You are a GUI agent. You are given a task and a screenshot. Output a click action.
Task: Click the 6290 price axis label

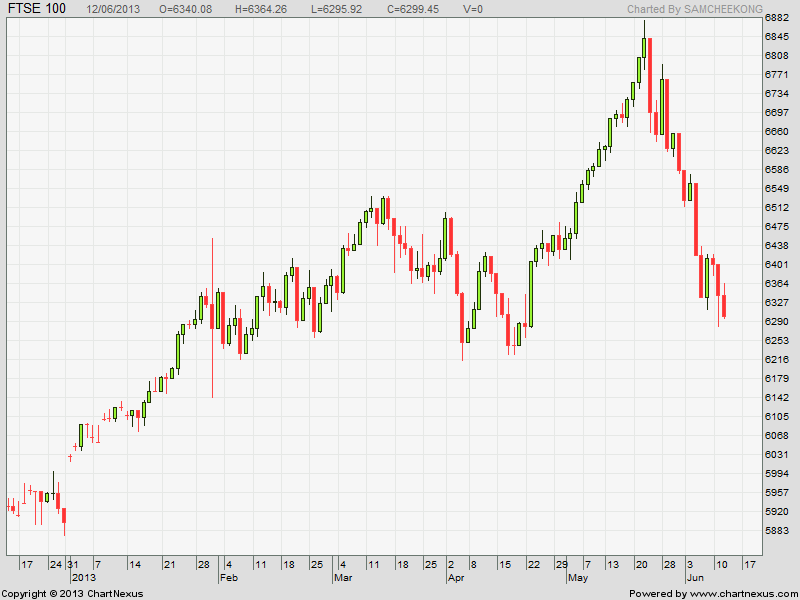click(x=777, y=321)
